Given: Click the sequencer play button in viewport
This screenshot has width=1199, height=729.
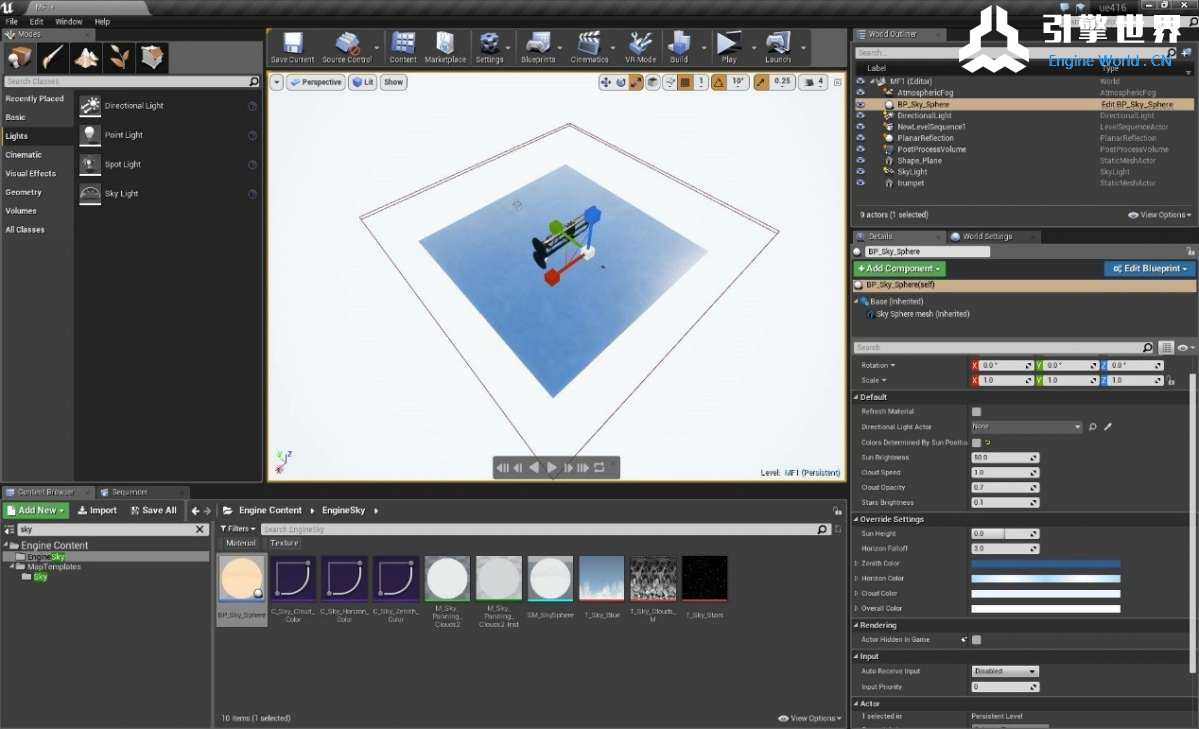Looking at the screenshot, I should (551, 467).
